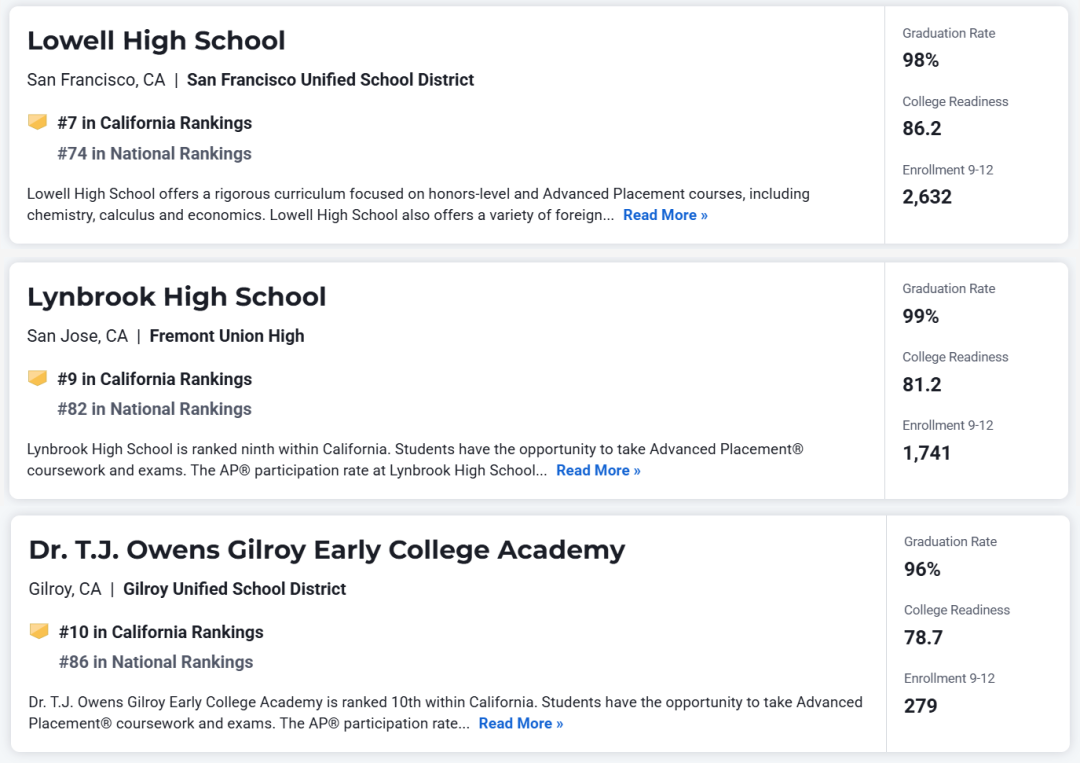Click #9 in California Rankings text
1080x763 pixels.
pos(155,379)
